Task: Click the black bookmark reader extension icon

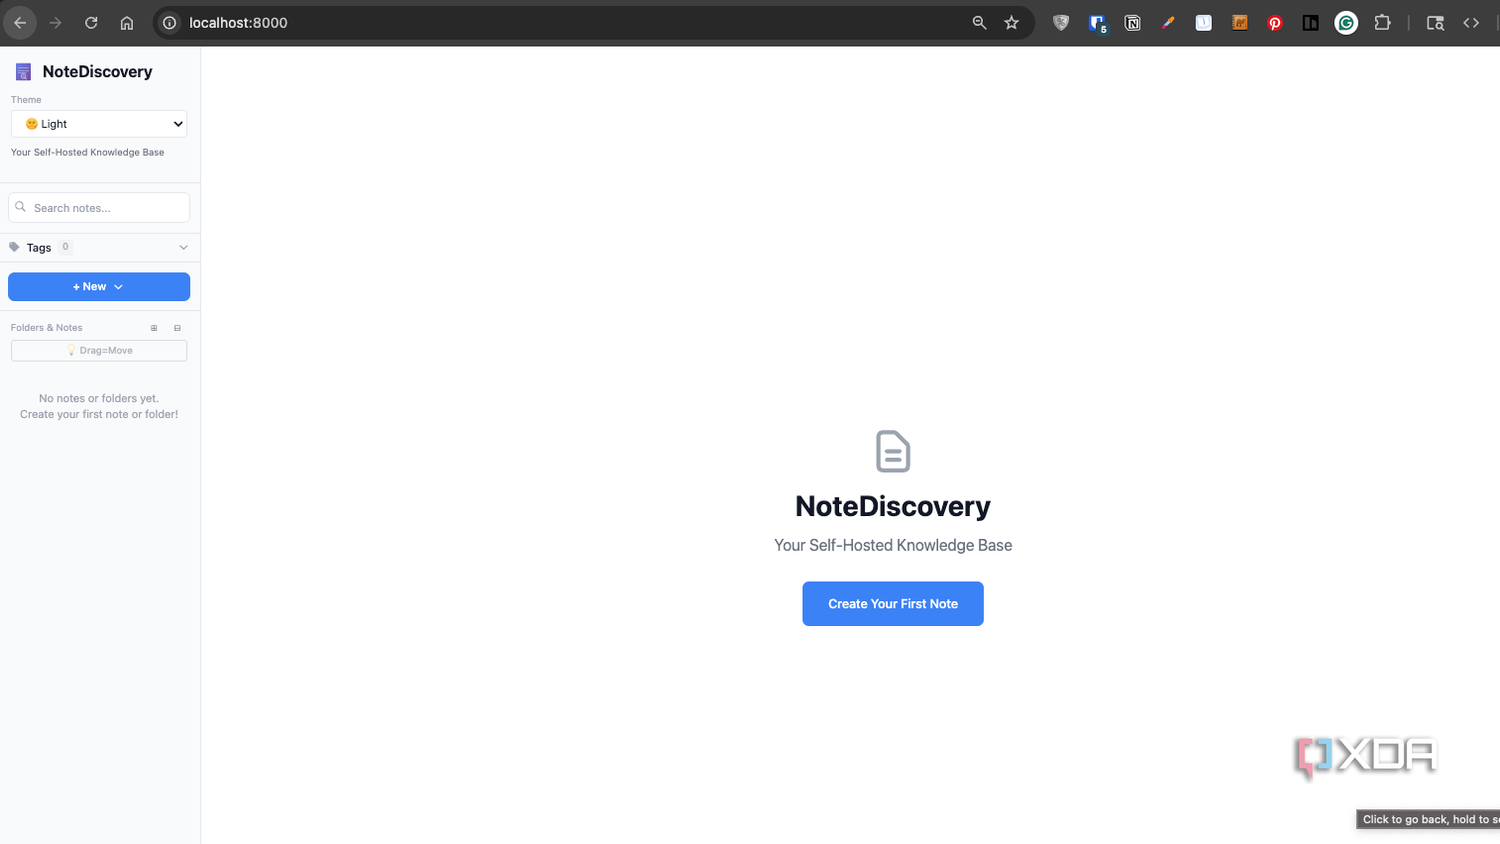Action: (x=1310, y=23)
